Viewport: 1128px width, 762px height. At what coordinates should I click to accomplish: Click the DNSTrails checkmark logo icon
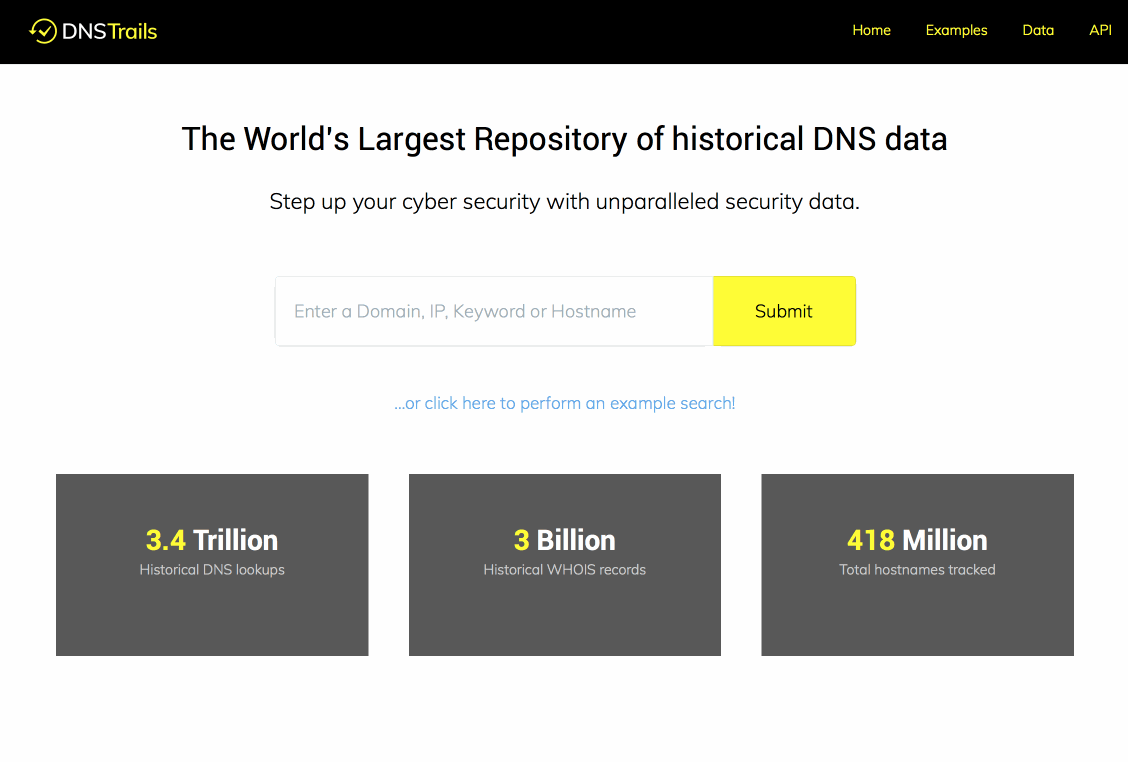[42, 31]
